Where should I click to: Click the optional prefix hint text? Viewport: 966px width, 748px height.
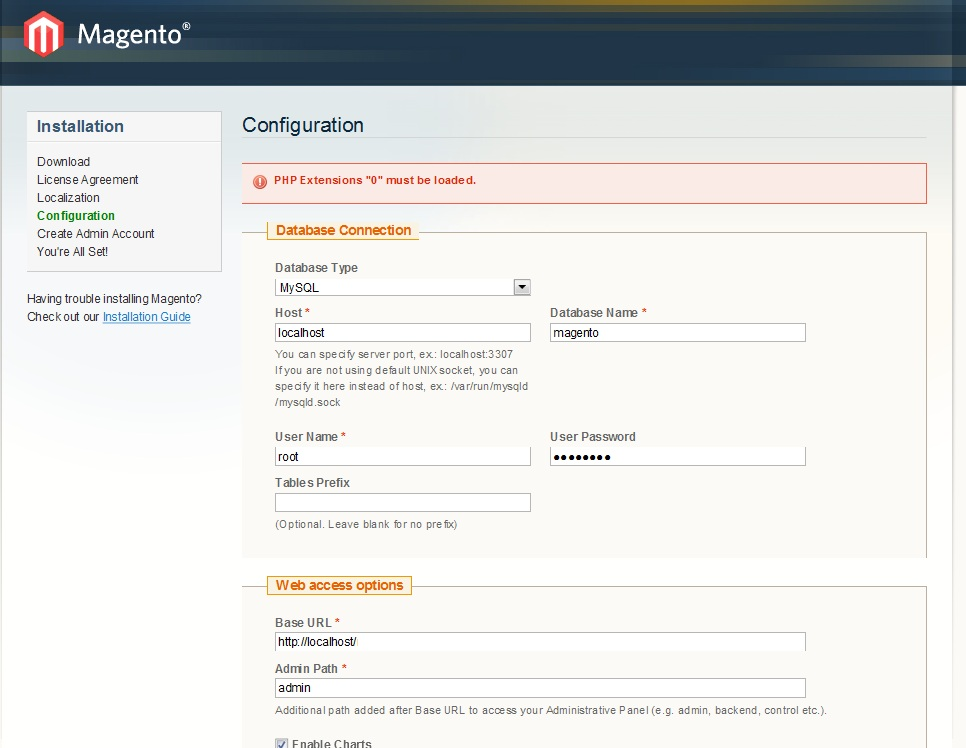(x=366, y=524)
